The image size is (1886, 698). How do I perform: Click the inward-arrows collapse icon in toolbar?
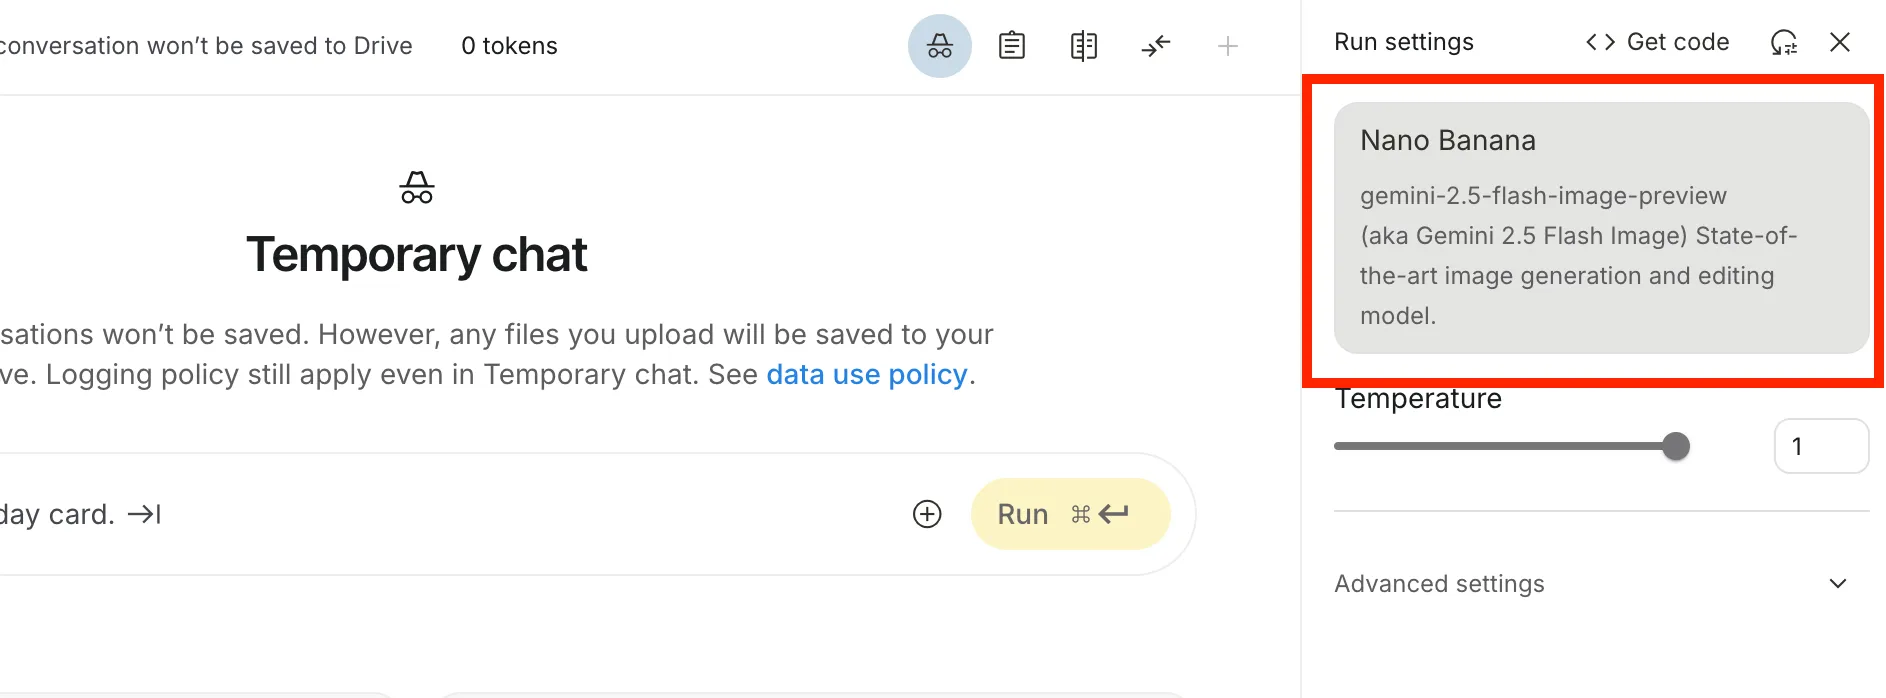[x=1155, y=46]
